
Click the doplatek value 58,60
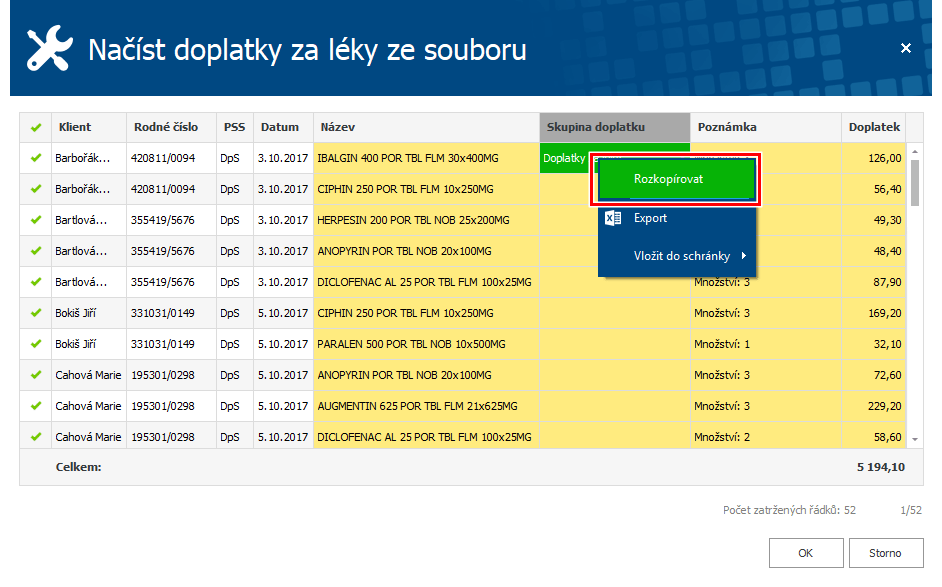pyautogui.click(x=888, y=437)
